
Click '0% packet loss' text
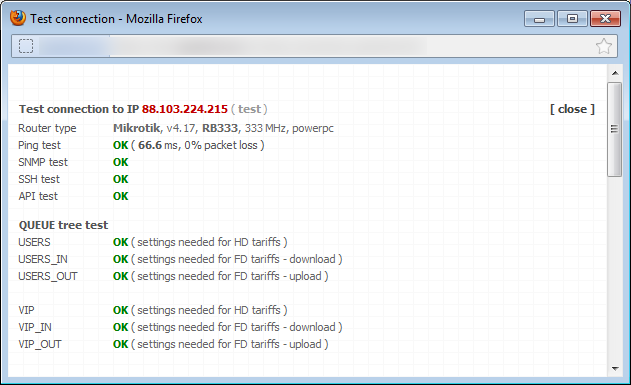(221, 145)
